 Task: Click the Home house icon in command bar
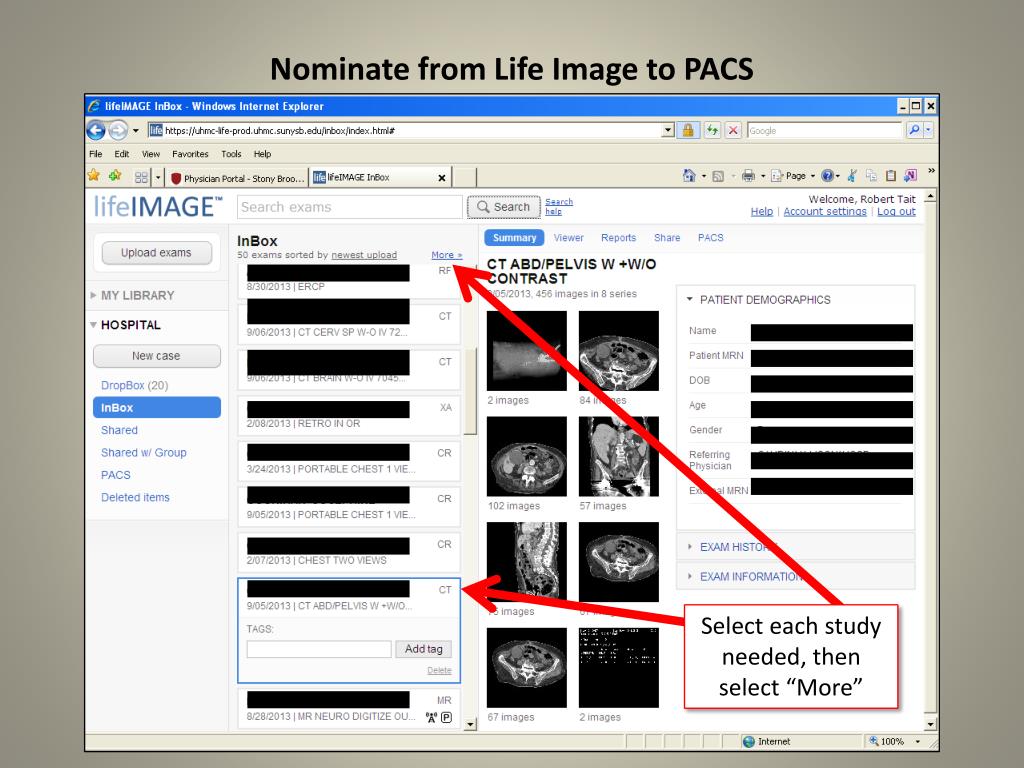pyautogui.click(x=688, y=175)
